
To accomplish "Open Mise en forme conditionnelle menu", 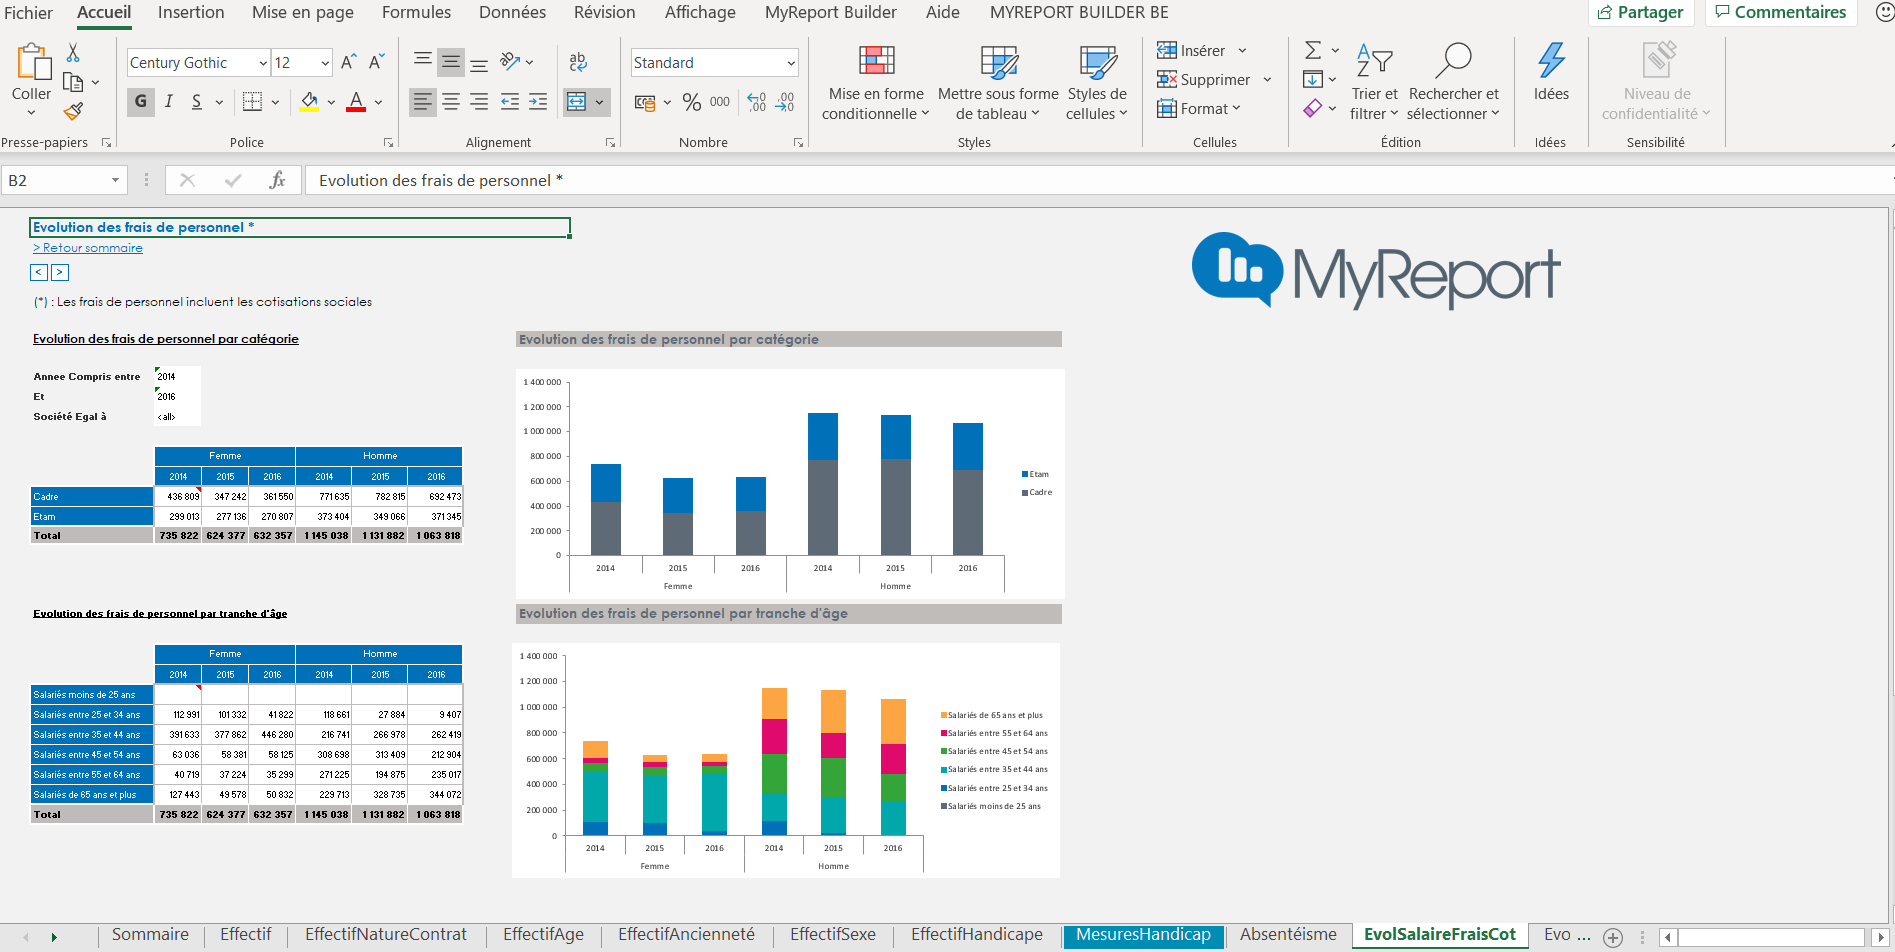I will coord(876,82).
